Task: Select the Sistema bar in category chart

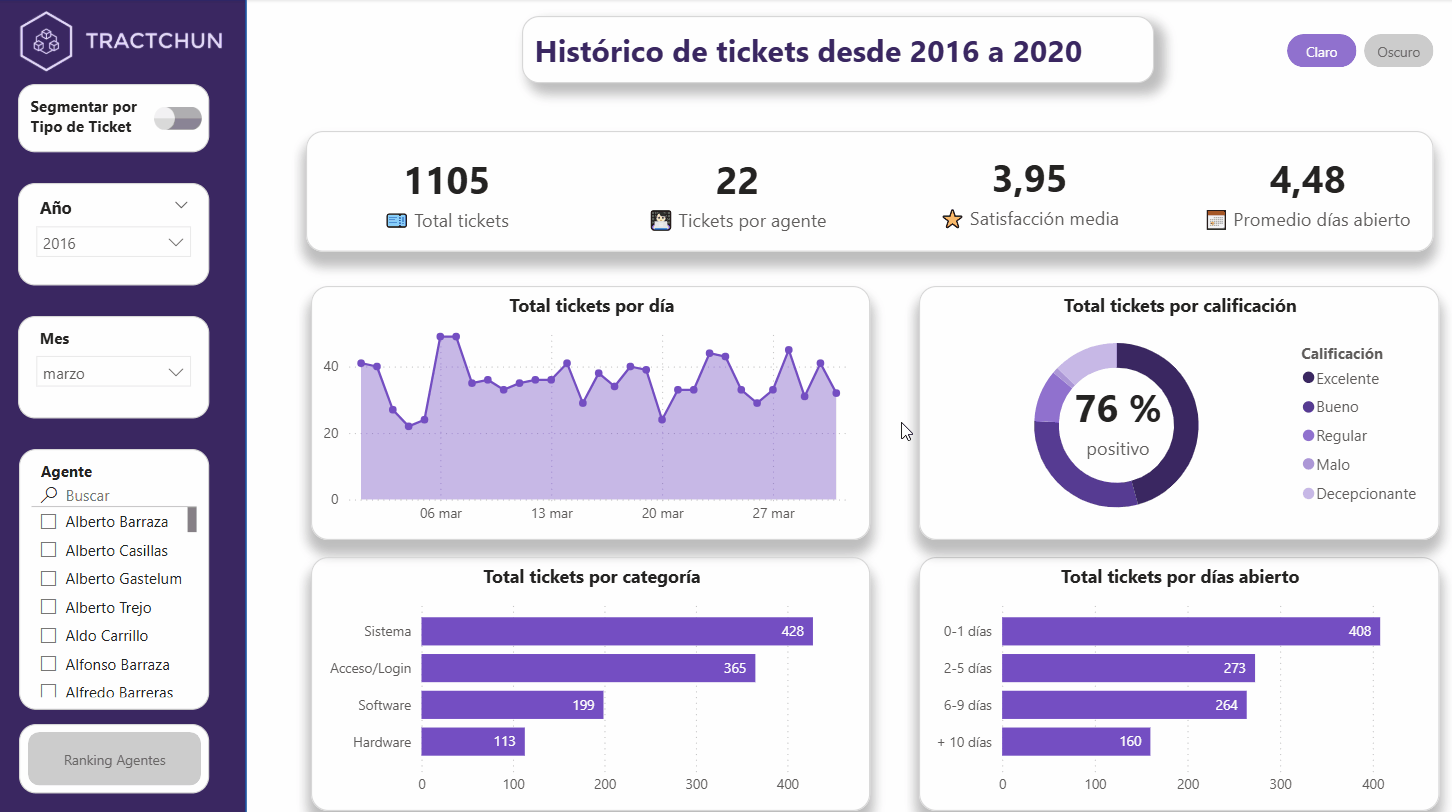Action: click(616, 631)
